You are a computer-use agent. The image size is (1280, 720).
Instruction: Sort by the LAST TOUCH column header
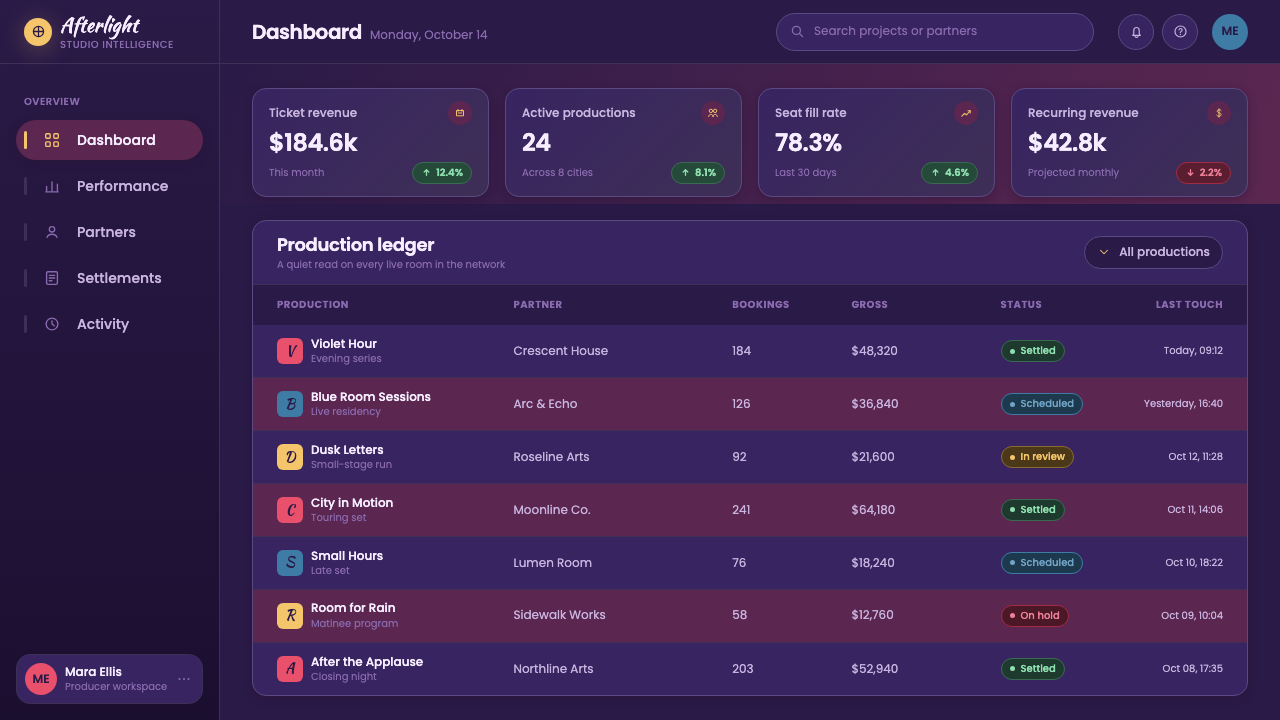click(x=1189, y=304)
